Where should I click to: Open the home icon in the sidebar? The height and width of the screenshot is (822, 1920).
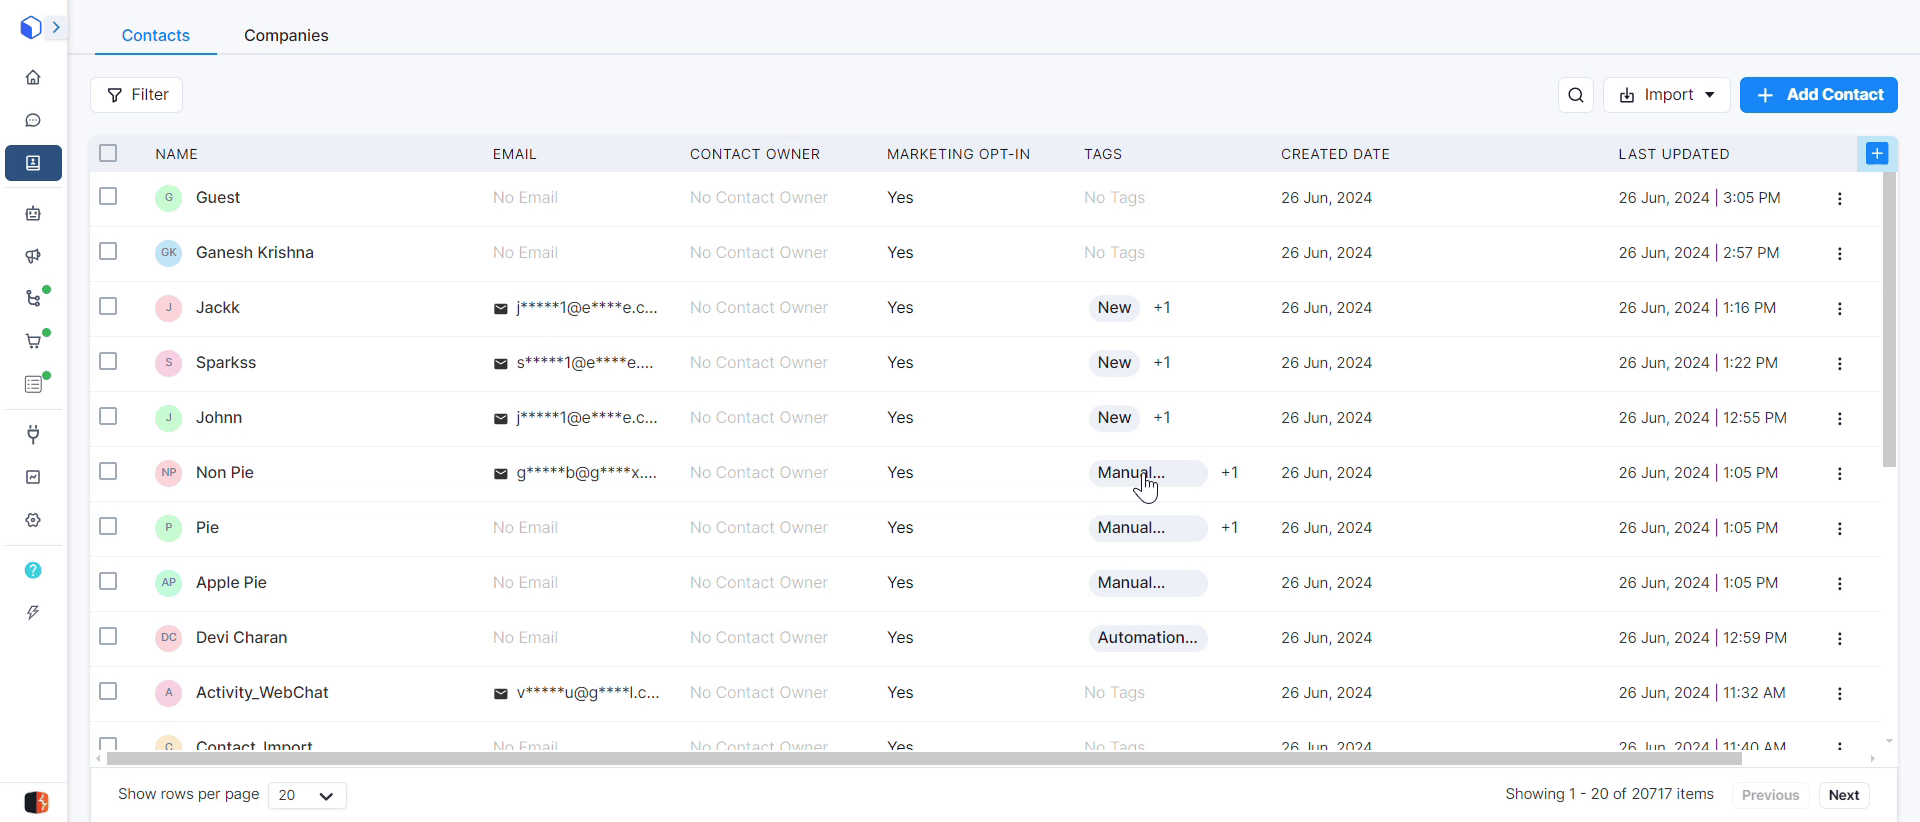pos(33,78)
